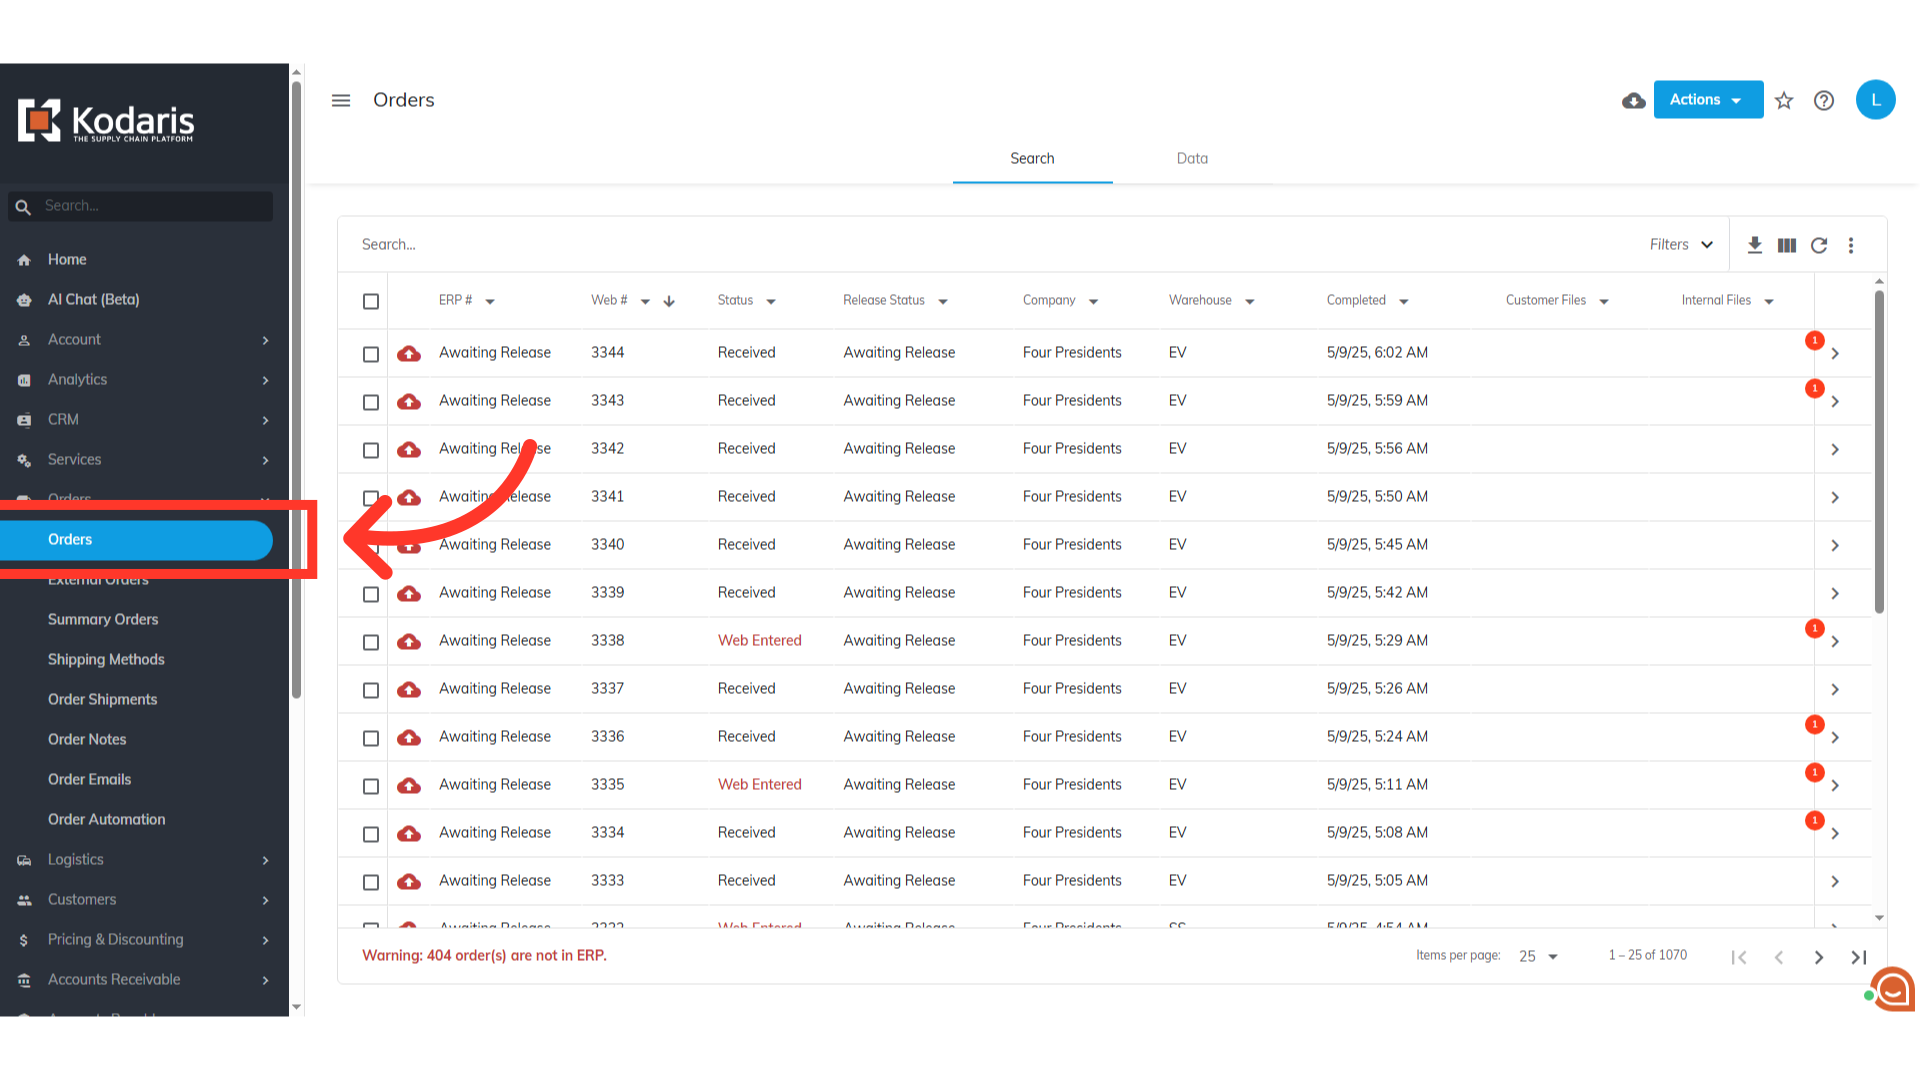Image resolution: width=1920 pixels, height=1080 pixels.
Task: Switch to the Data tab
Action: tap(1192, 158)
